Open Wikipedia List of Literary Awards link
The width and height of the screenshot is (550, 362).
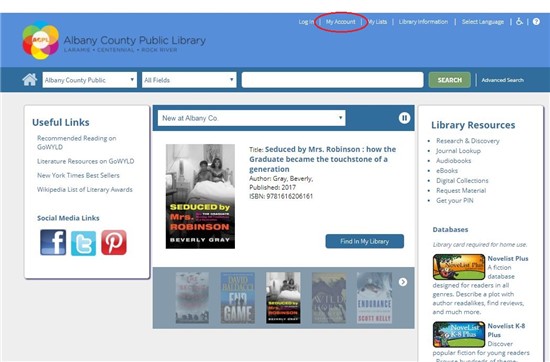85,189
